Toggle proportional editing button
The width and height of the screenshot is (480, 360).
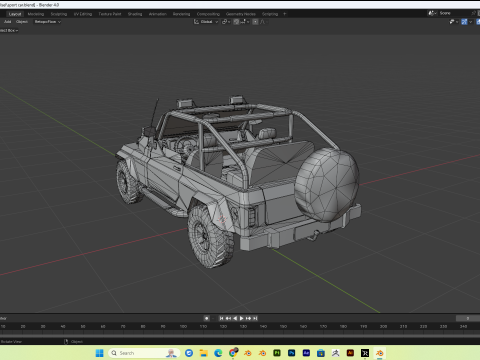(x=255, y=22)
